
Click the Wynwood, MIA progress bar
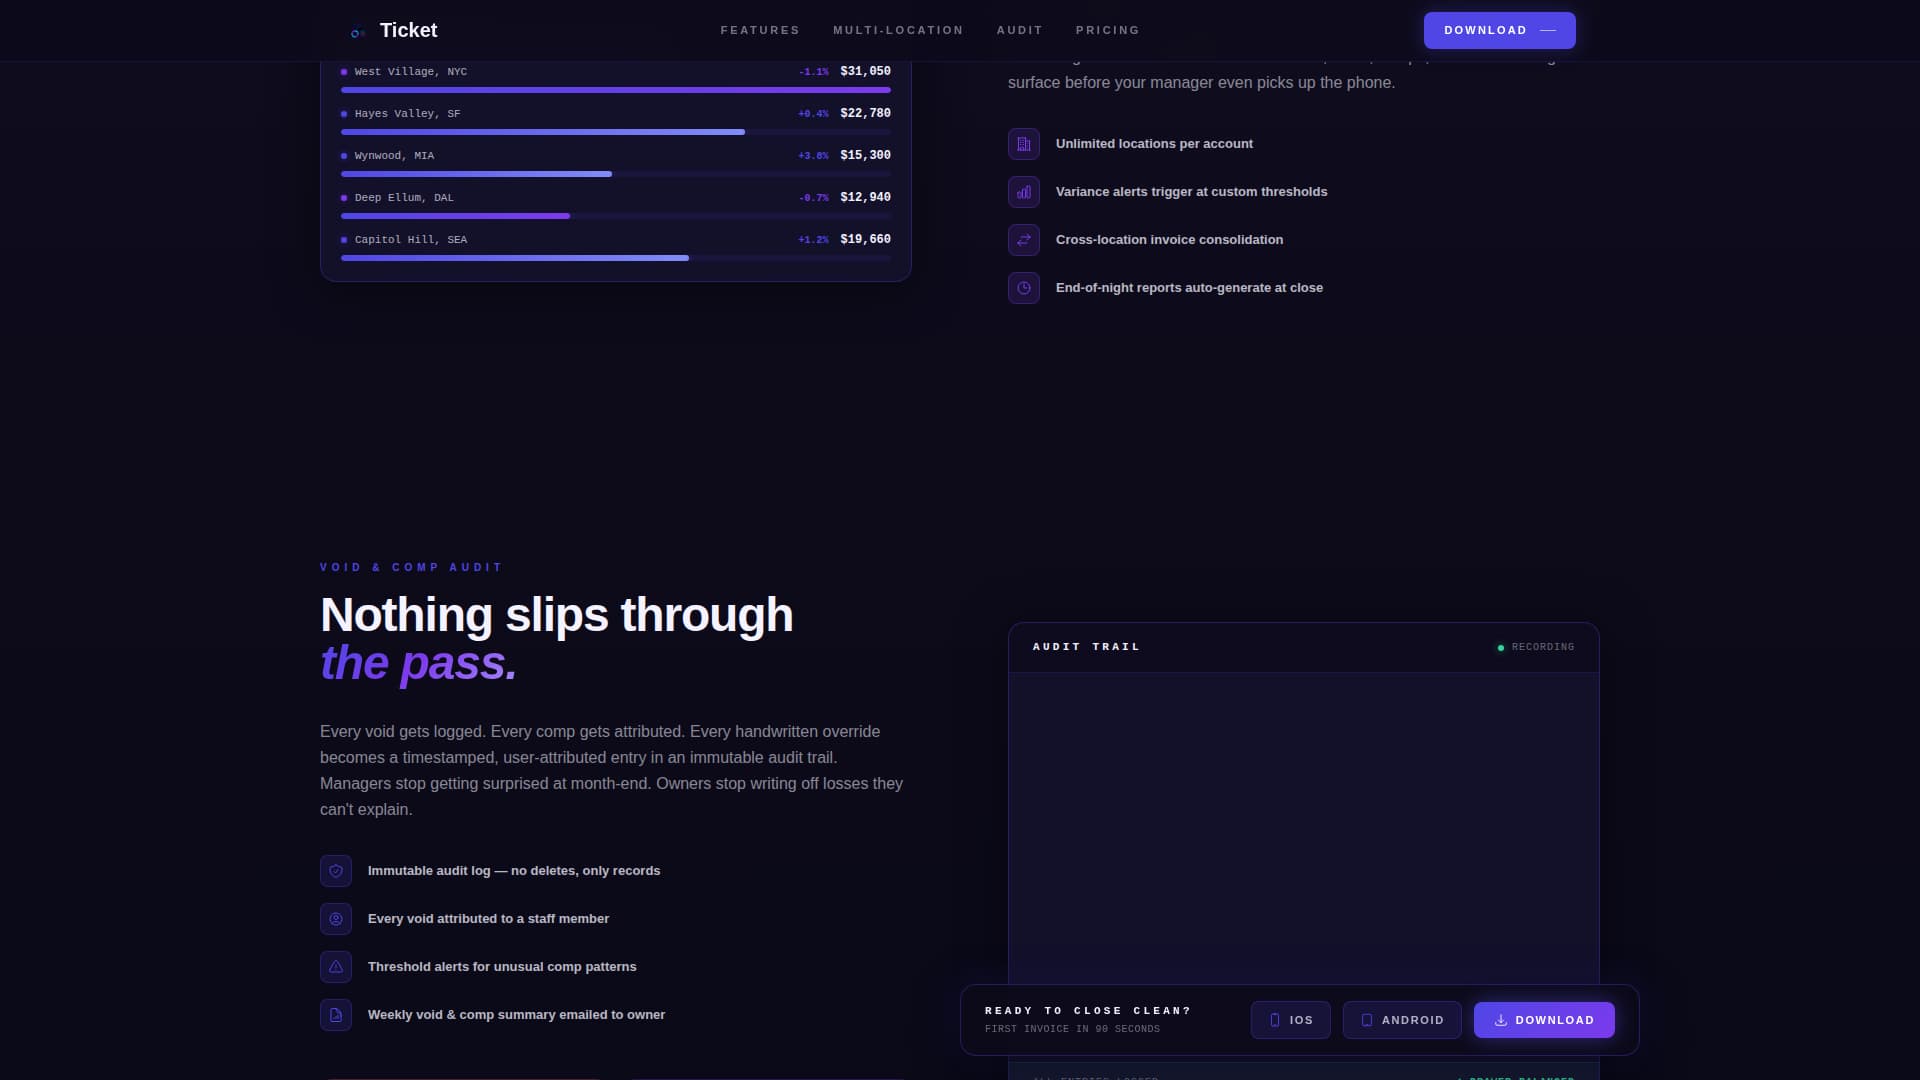click(x=616, y=174)
